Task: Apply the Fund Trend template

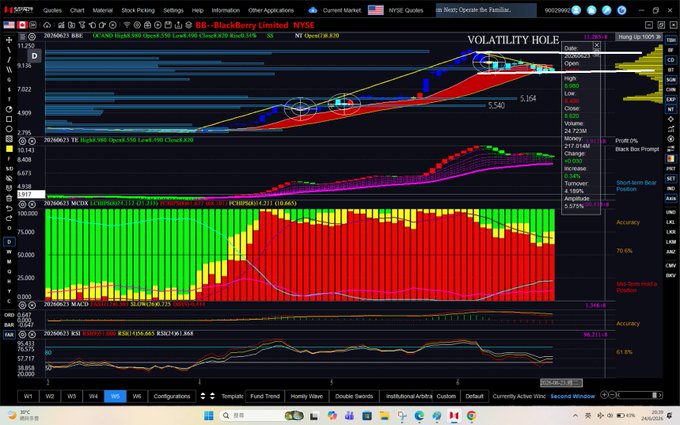Action: 265,396
